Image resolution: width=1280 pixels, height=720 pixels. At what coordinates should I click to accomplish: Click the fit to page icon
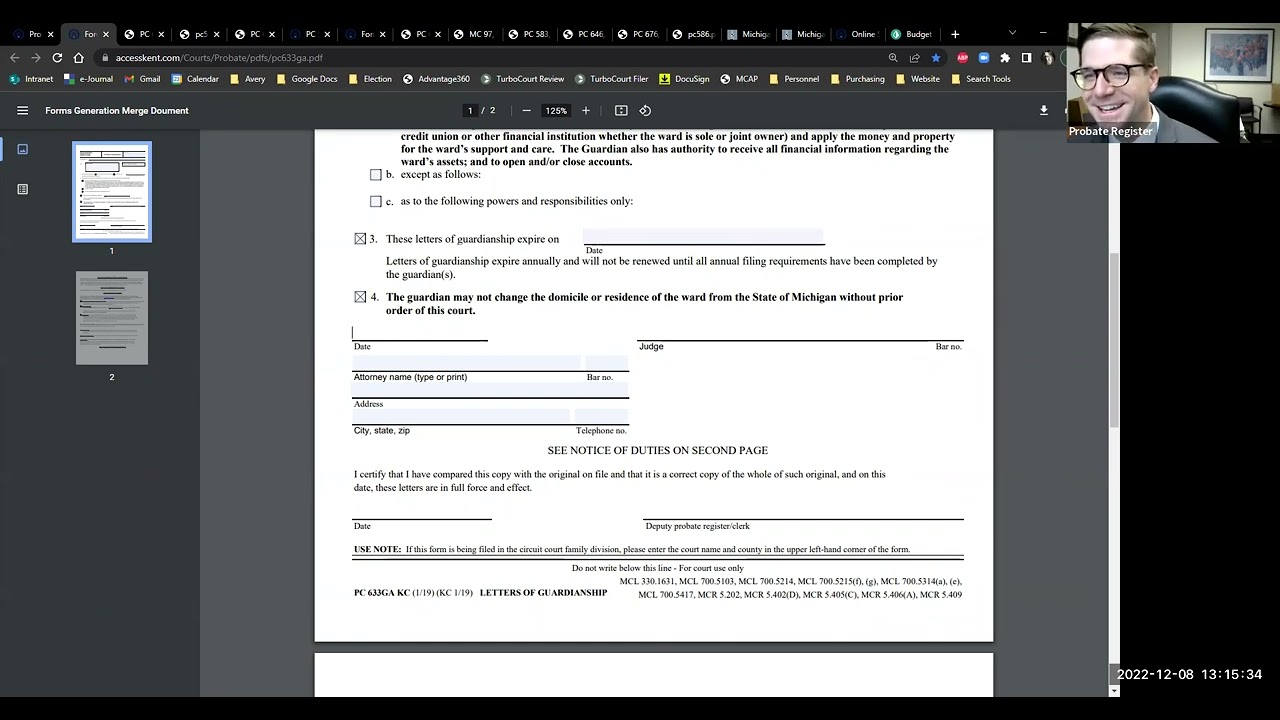(621, 110)
